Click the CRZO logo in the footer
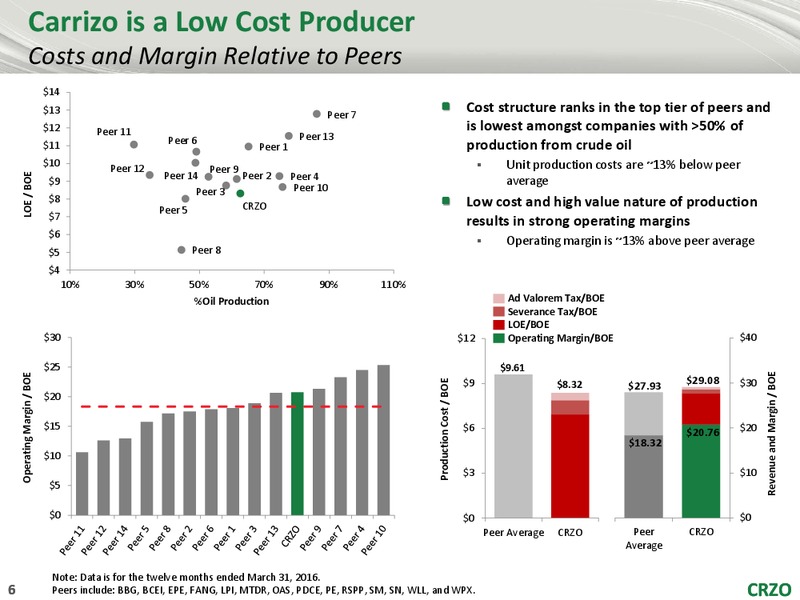 click(769, 590)
